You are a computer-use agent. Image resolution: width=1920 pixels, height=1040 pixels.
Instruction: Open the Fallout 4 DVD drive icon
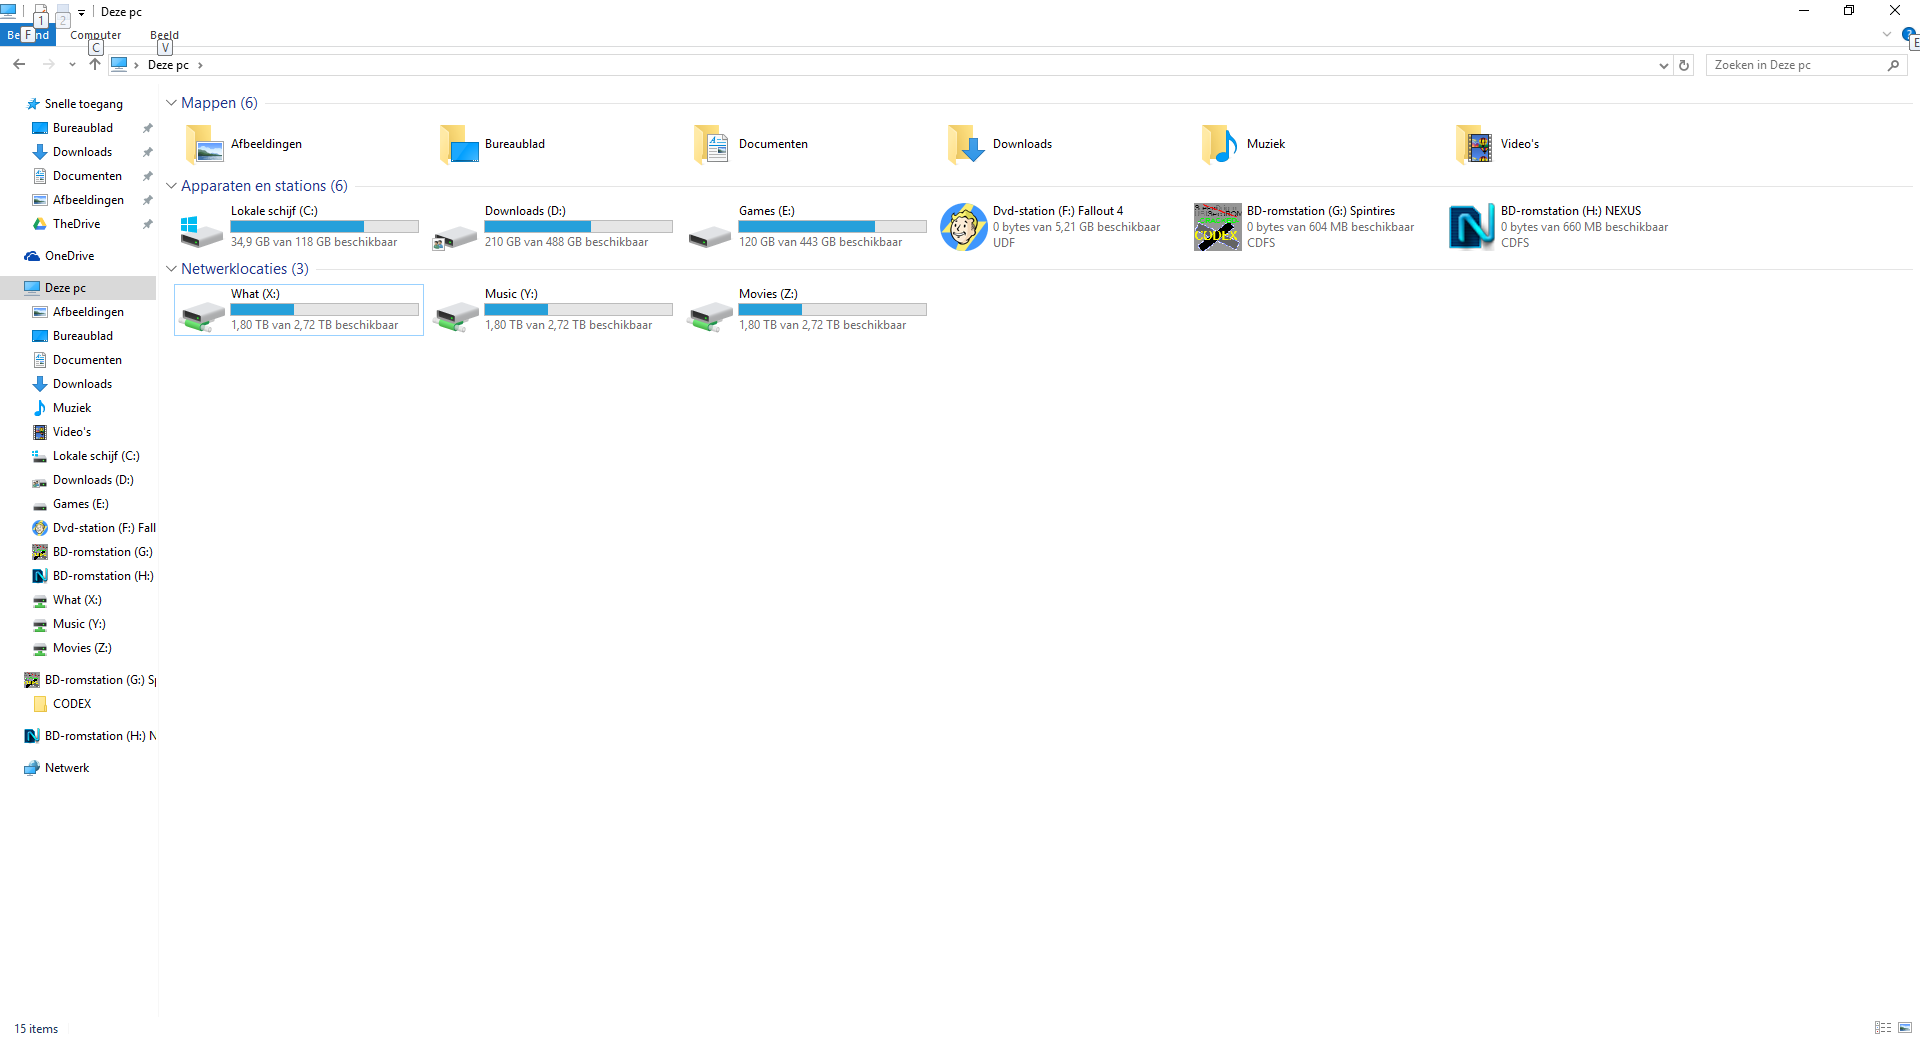pos(963,227)
